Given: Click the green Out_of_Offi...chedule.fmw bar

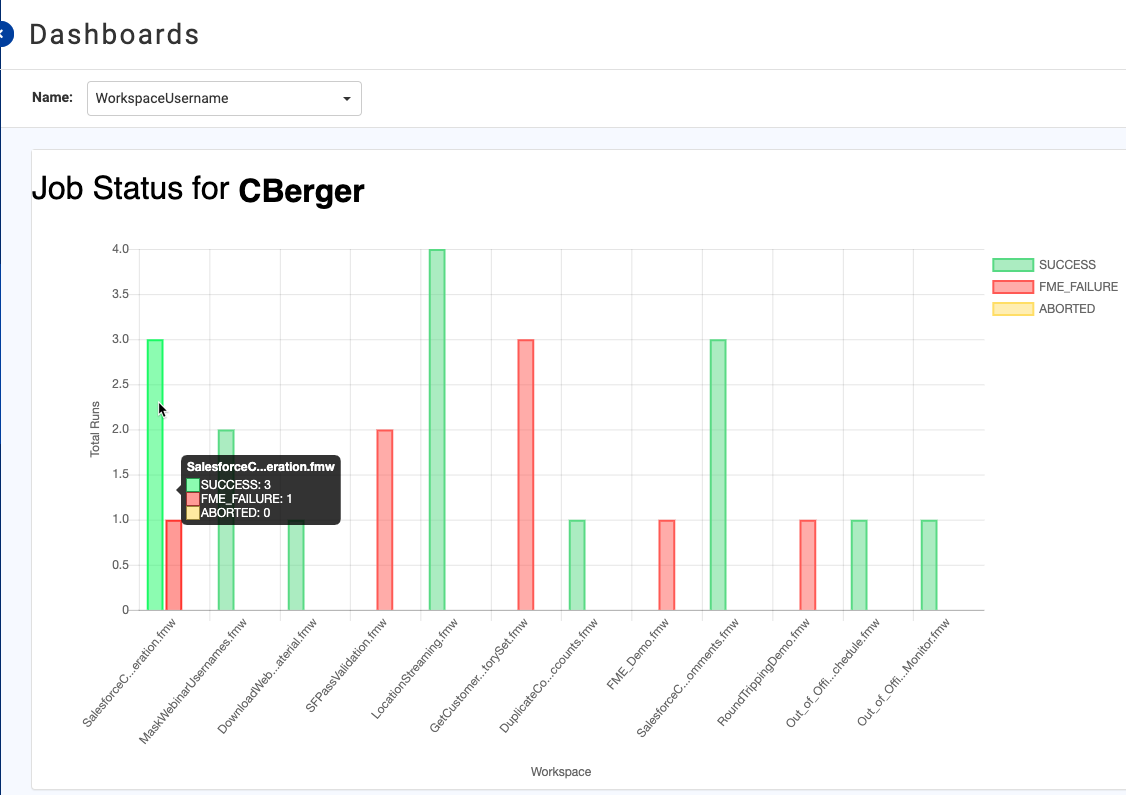Looking at the screenshot, I should (x=859, y=565).
